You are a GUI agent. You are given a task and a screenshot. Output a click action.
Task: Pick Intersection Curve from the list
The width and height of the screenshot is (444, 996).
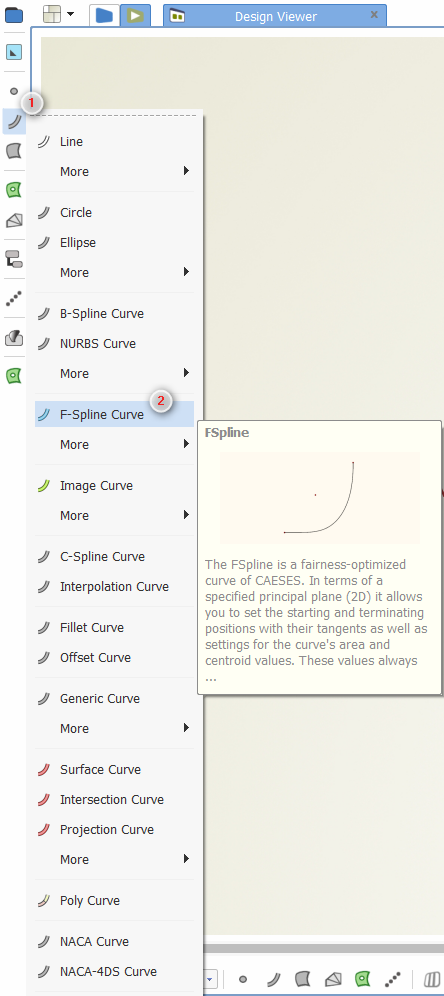[114, 800]
